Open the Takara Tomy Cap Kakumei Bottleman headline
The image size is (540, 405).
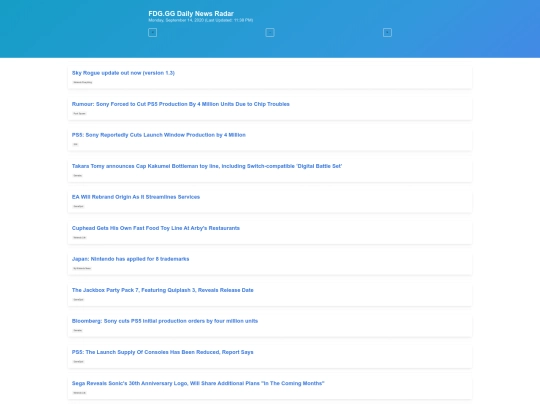[207, 166]
